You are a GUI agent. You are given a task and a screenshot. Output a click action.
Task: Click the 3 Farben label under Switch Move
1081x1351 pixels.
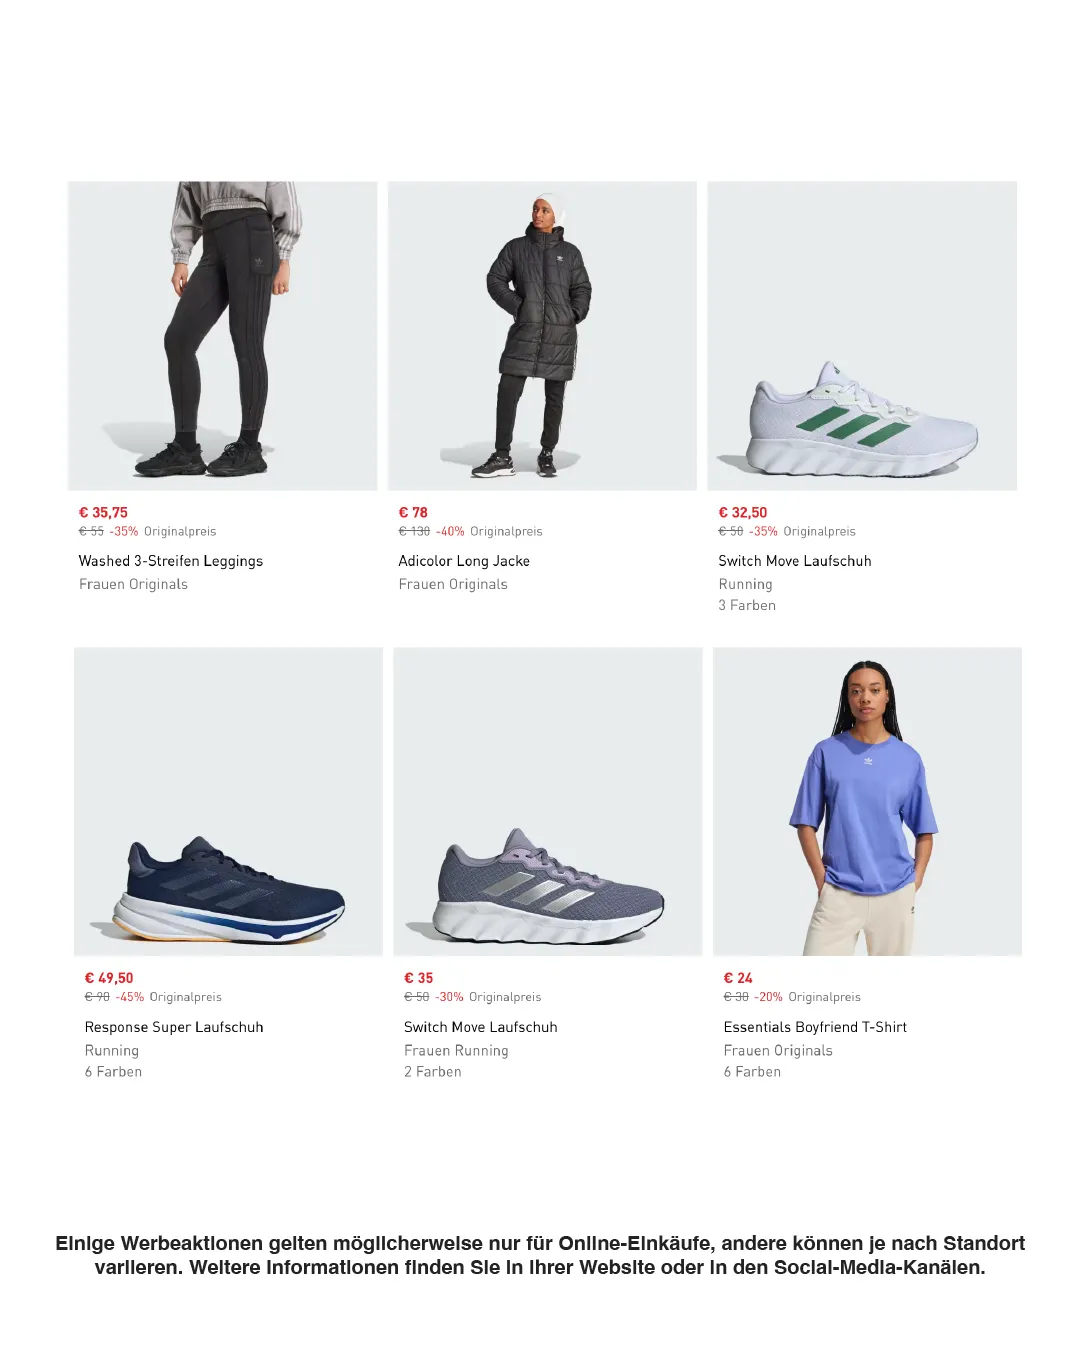[747, 605]
